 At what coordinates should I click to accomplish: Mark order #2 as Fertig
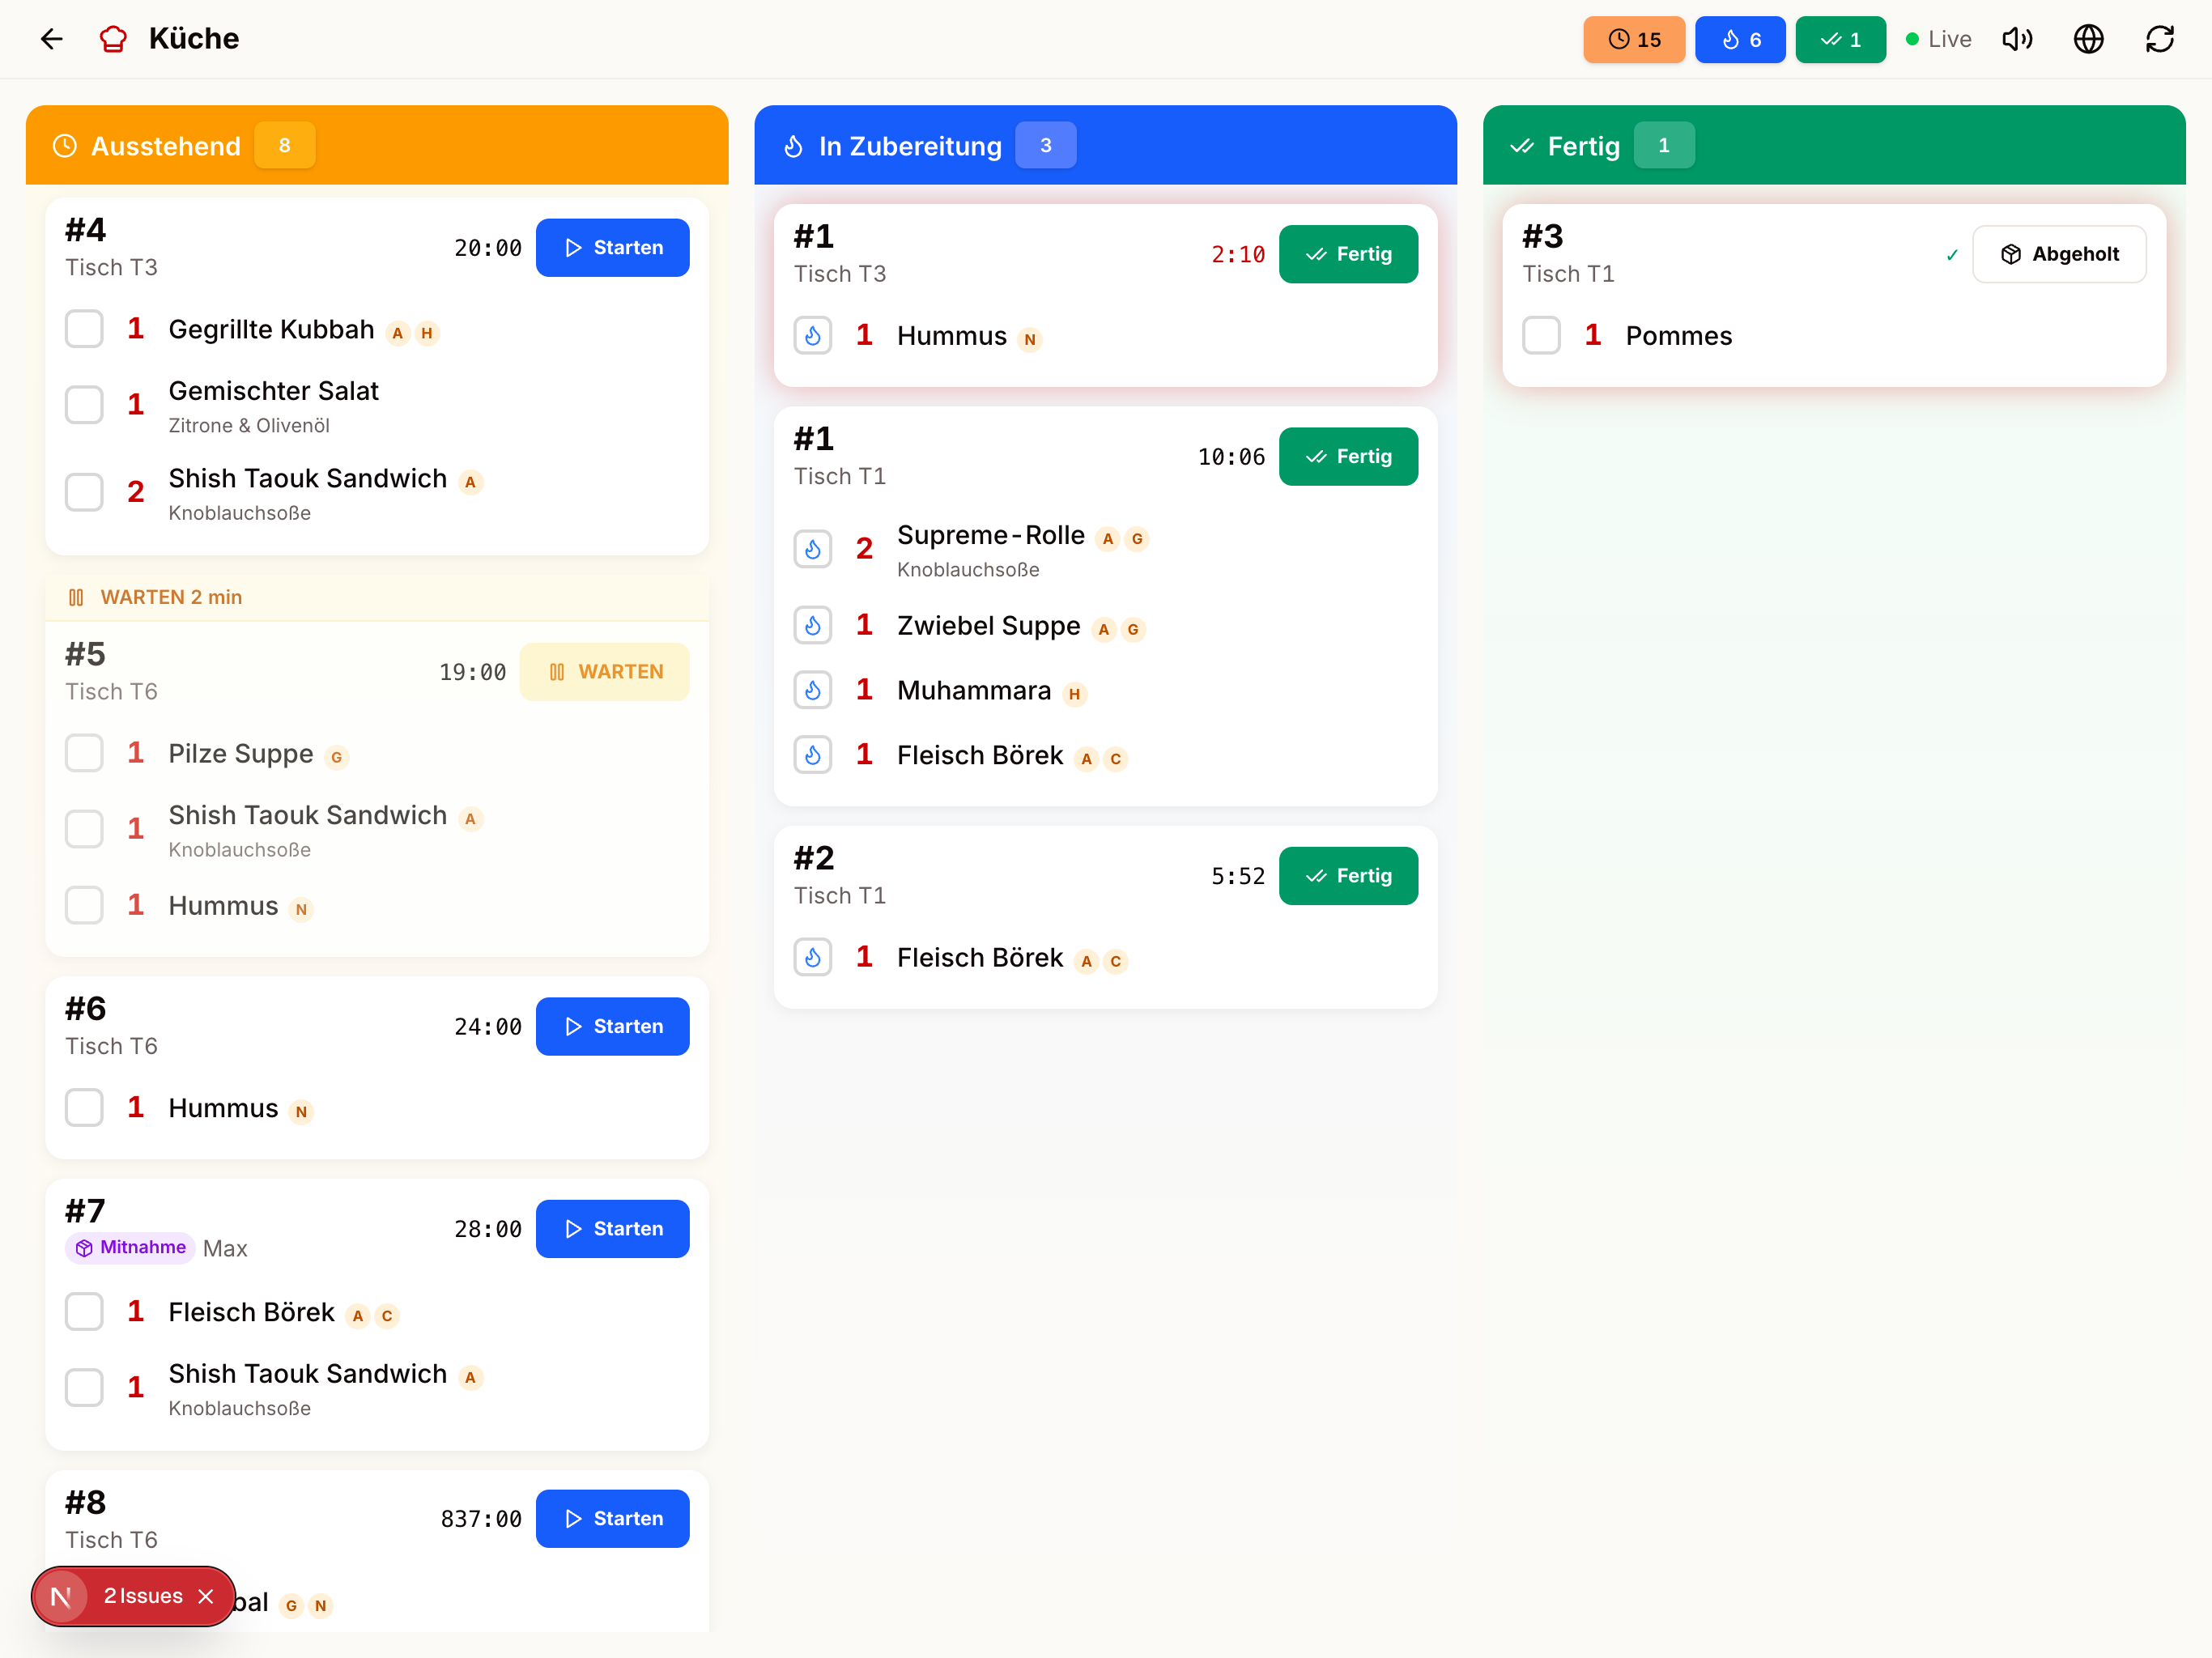(x=1348, y=875)
